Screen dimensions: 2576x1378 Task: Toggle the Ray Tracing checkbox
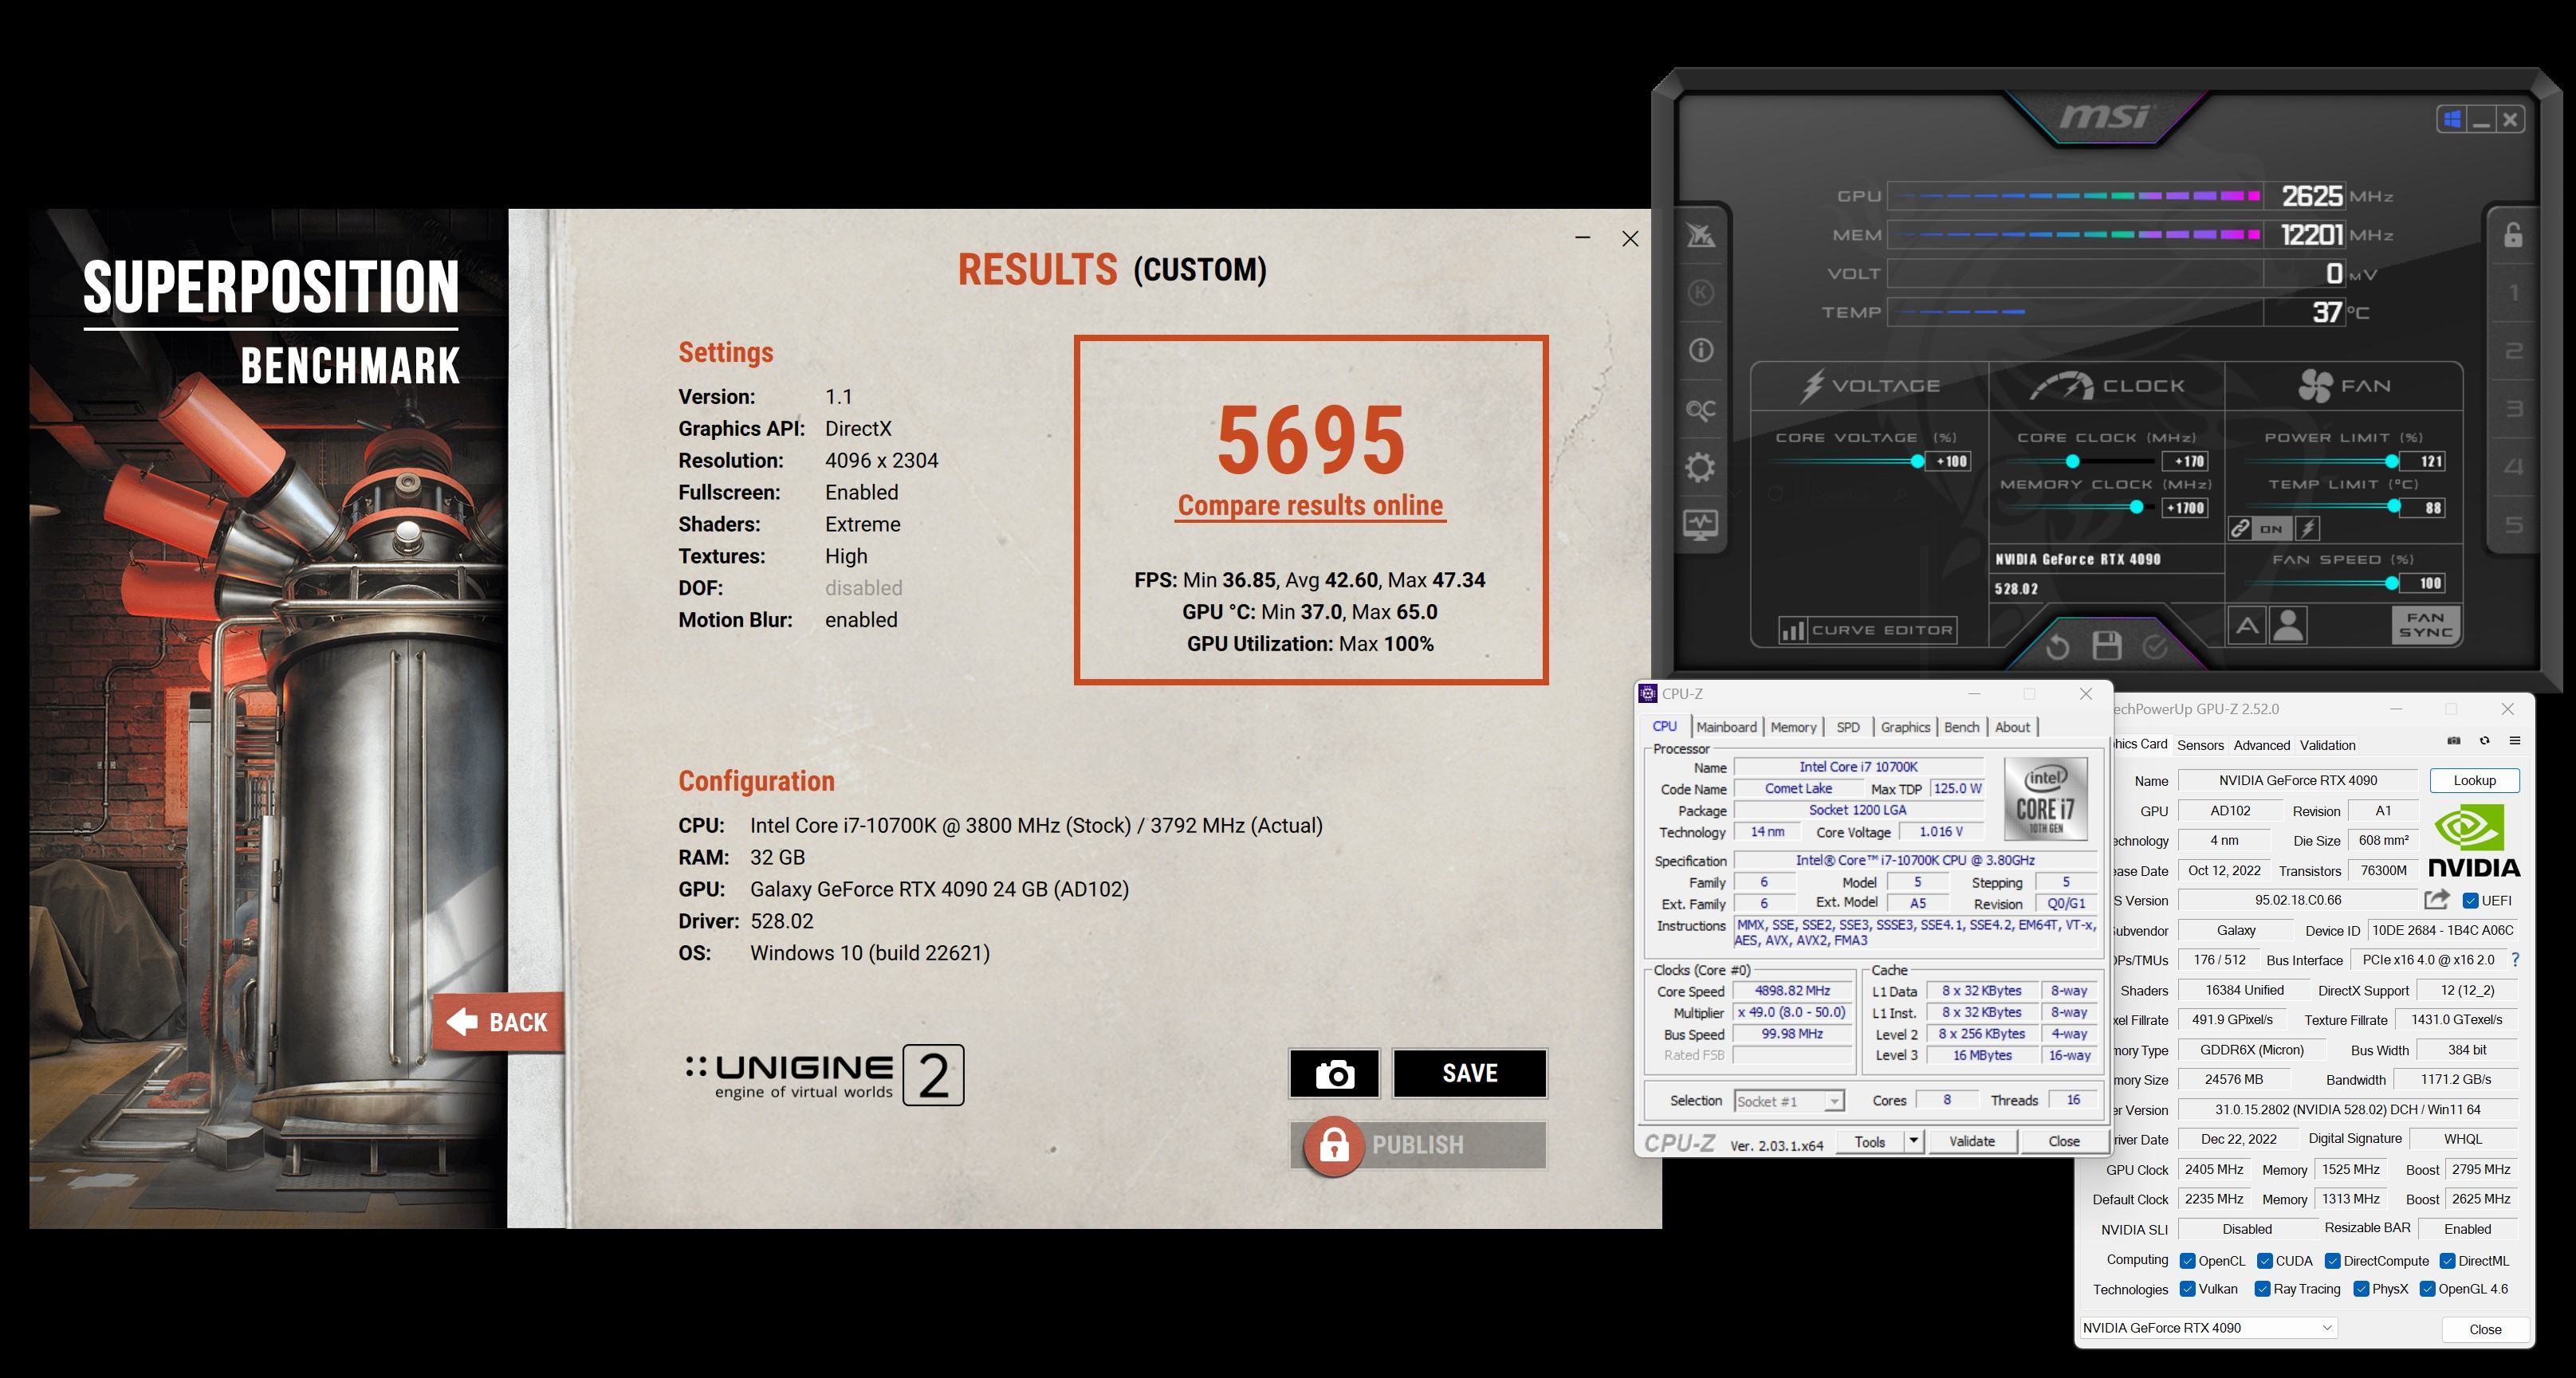pyautogui.click(x=2262, y=1289)
